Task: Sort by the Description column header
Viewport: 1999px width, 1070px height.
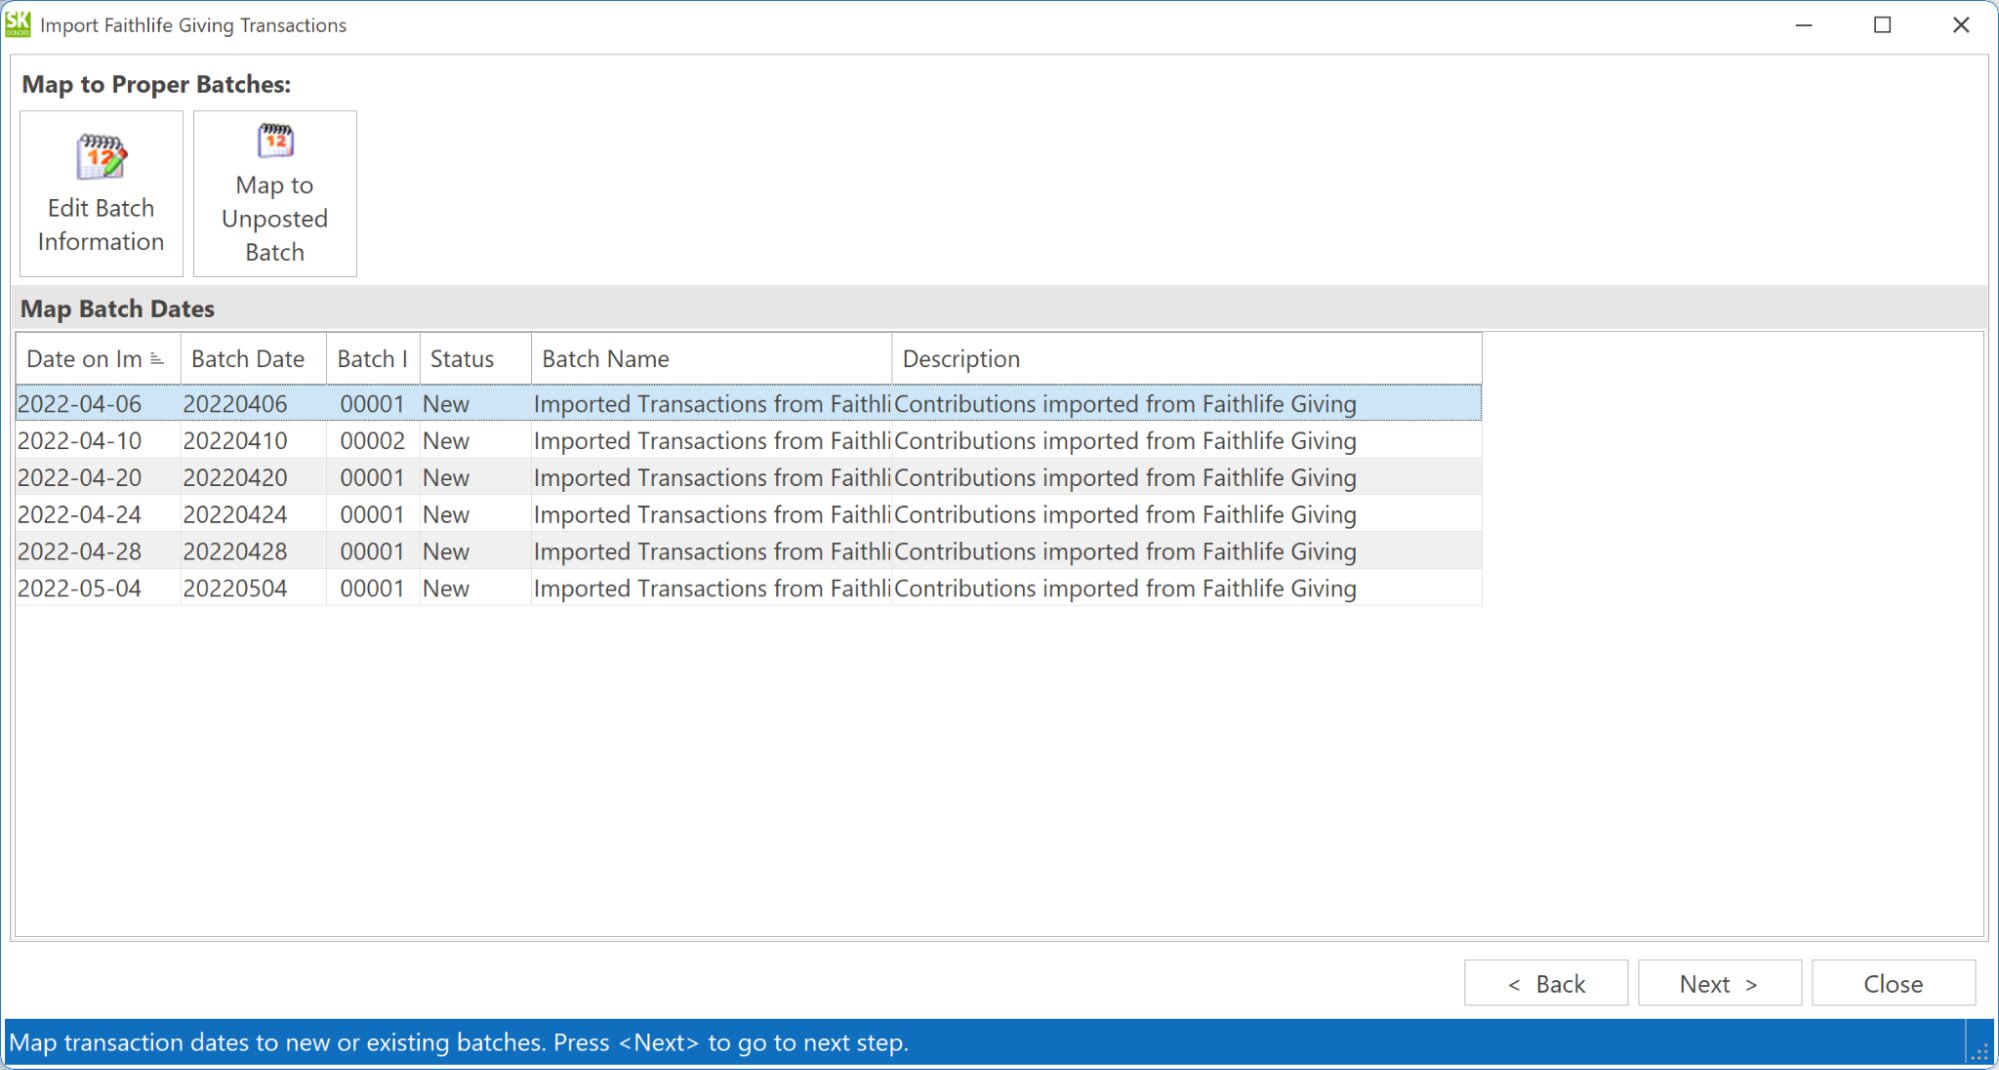Action: (1187, 359)
